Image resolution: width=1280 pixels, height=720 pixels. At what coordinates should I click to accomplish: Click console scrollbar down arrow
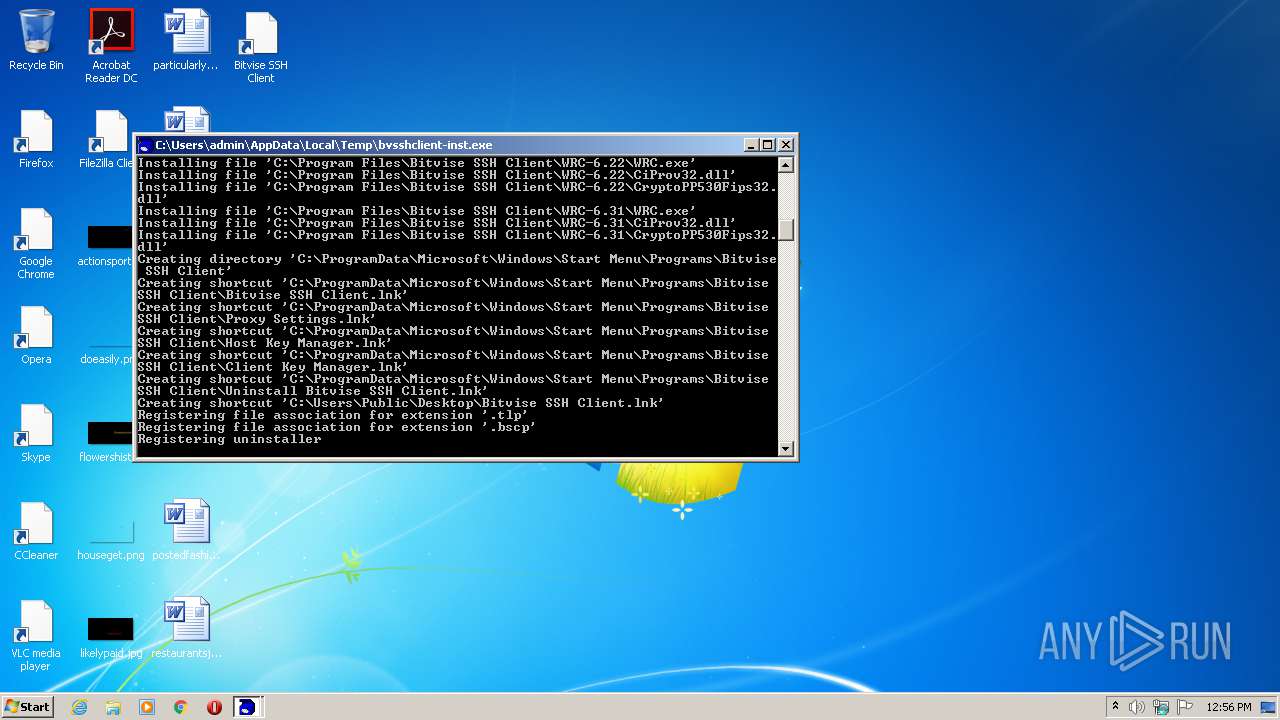786,449
